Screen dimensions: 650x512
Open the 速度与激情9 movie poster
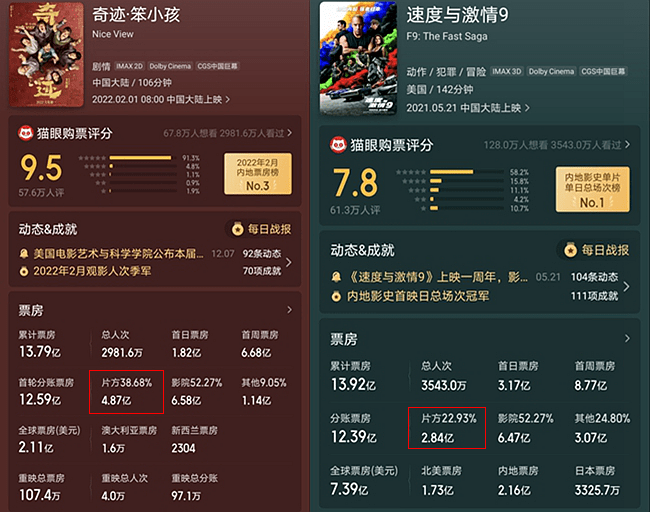point(358,58)
